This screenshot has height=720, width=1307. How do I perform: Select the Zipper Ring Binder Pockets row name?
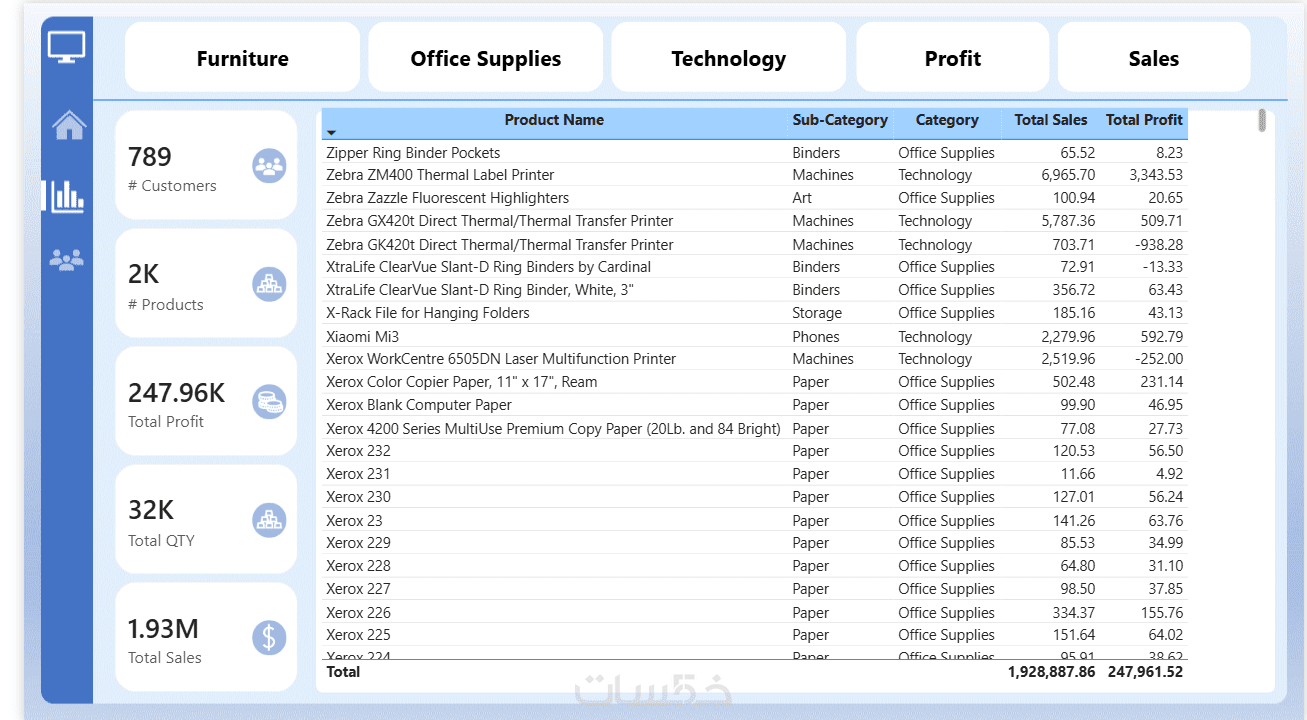(x=413, y=153)
